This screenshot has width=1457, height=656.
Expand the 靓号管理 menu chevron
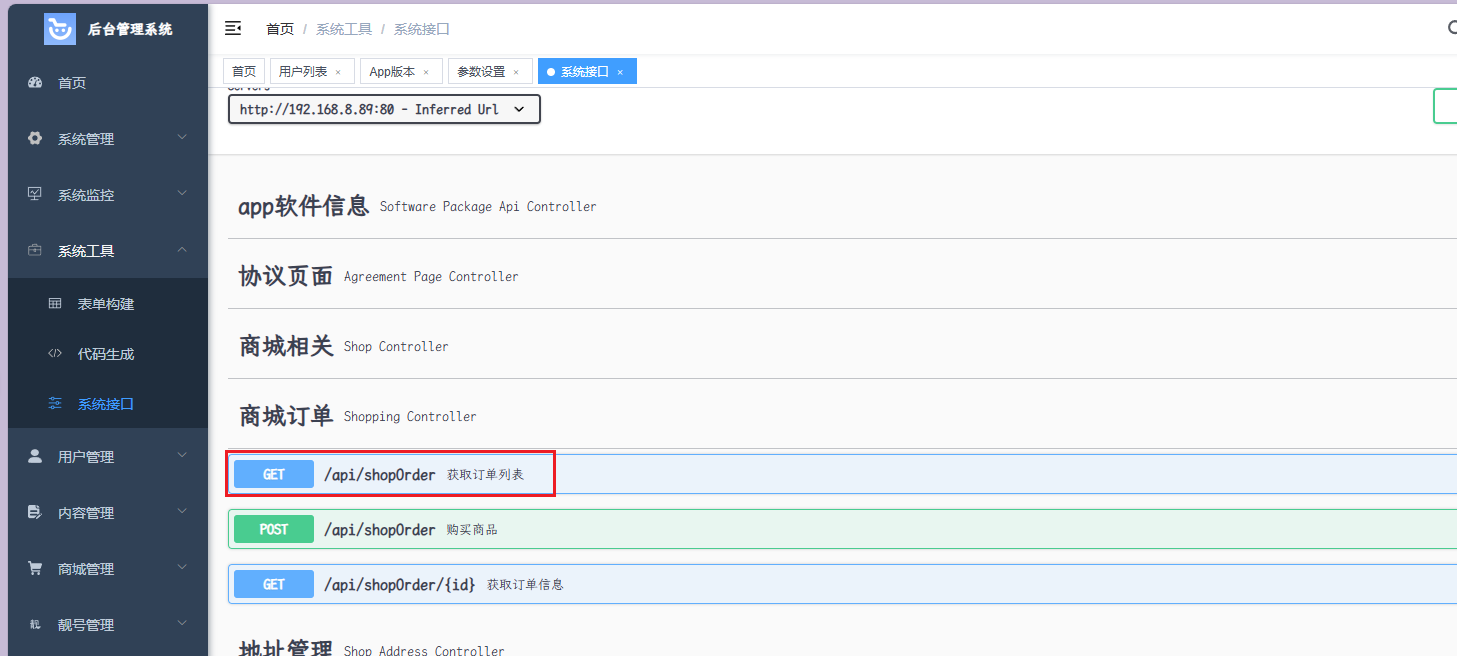click(182, 624)
